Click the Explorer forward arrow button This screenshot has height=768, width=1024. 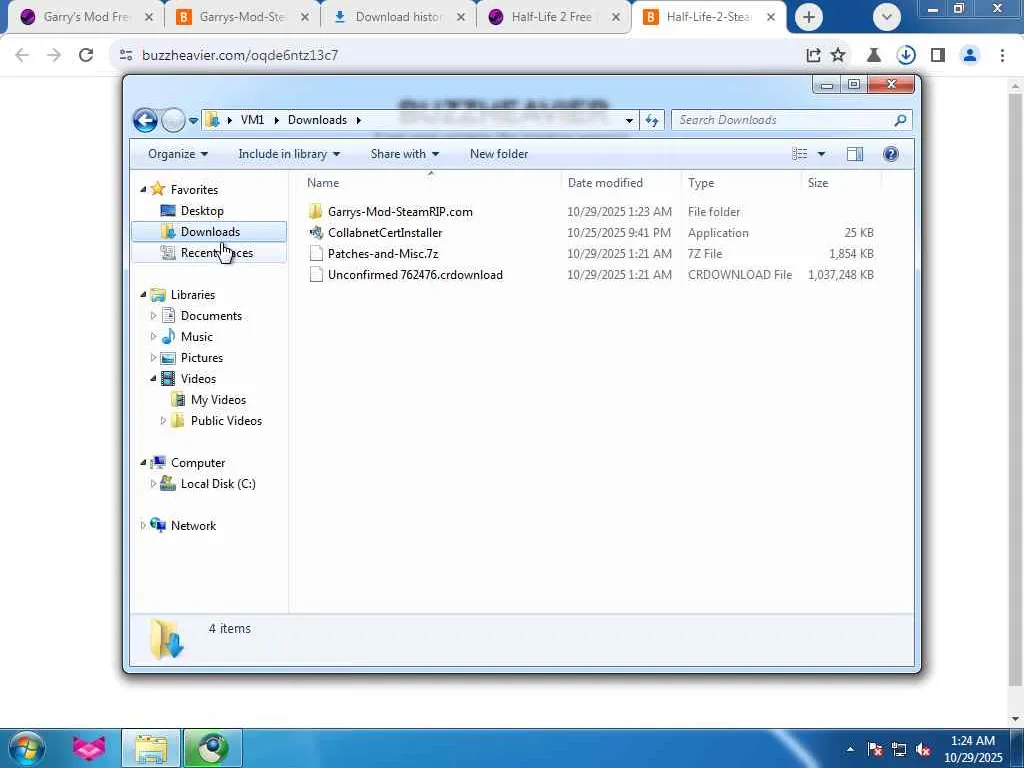click(173, 120)
